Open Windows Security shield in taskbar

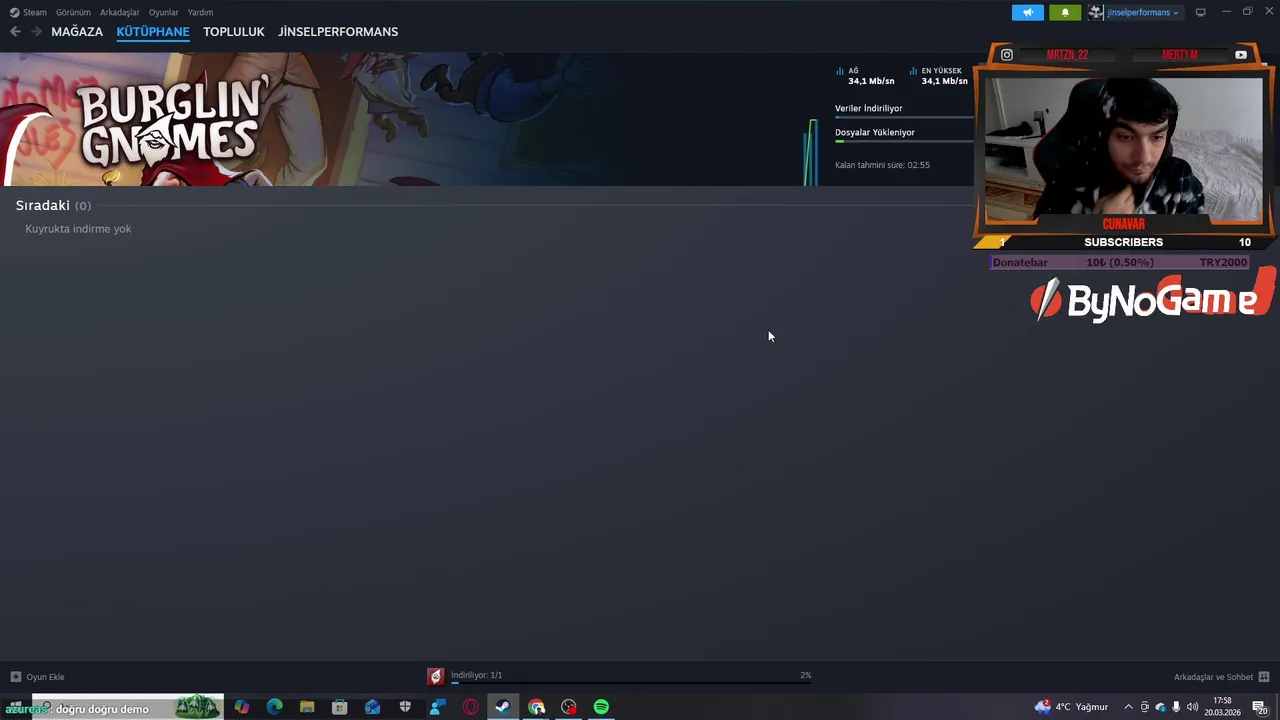click(405, 707)
